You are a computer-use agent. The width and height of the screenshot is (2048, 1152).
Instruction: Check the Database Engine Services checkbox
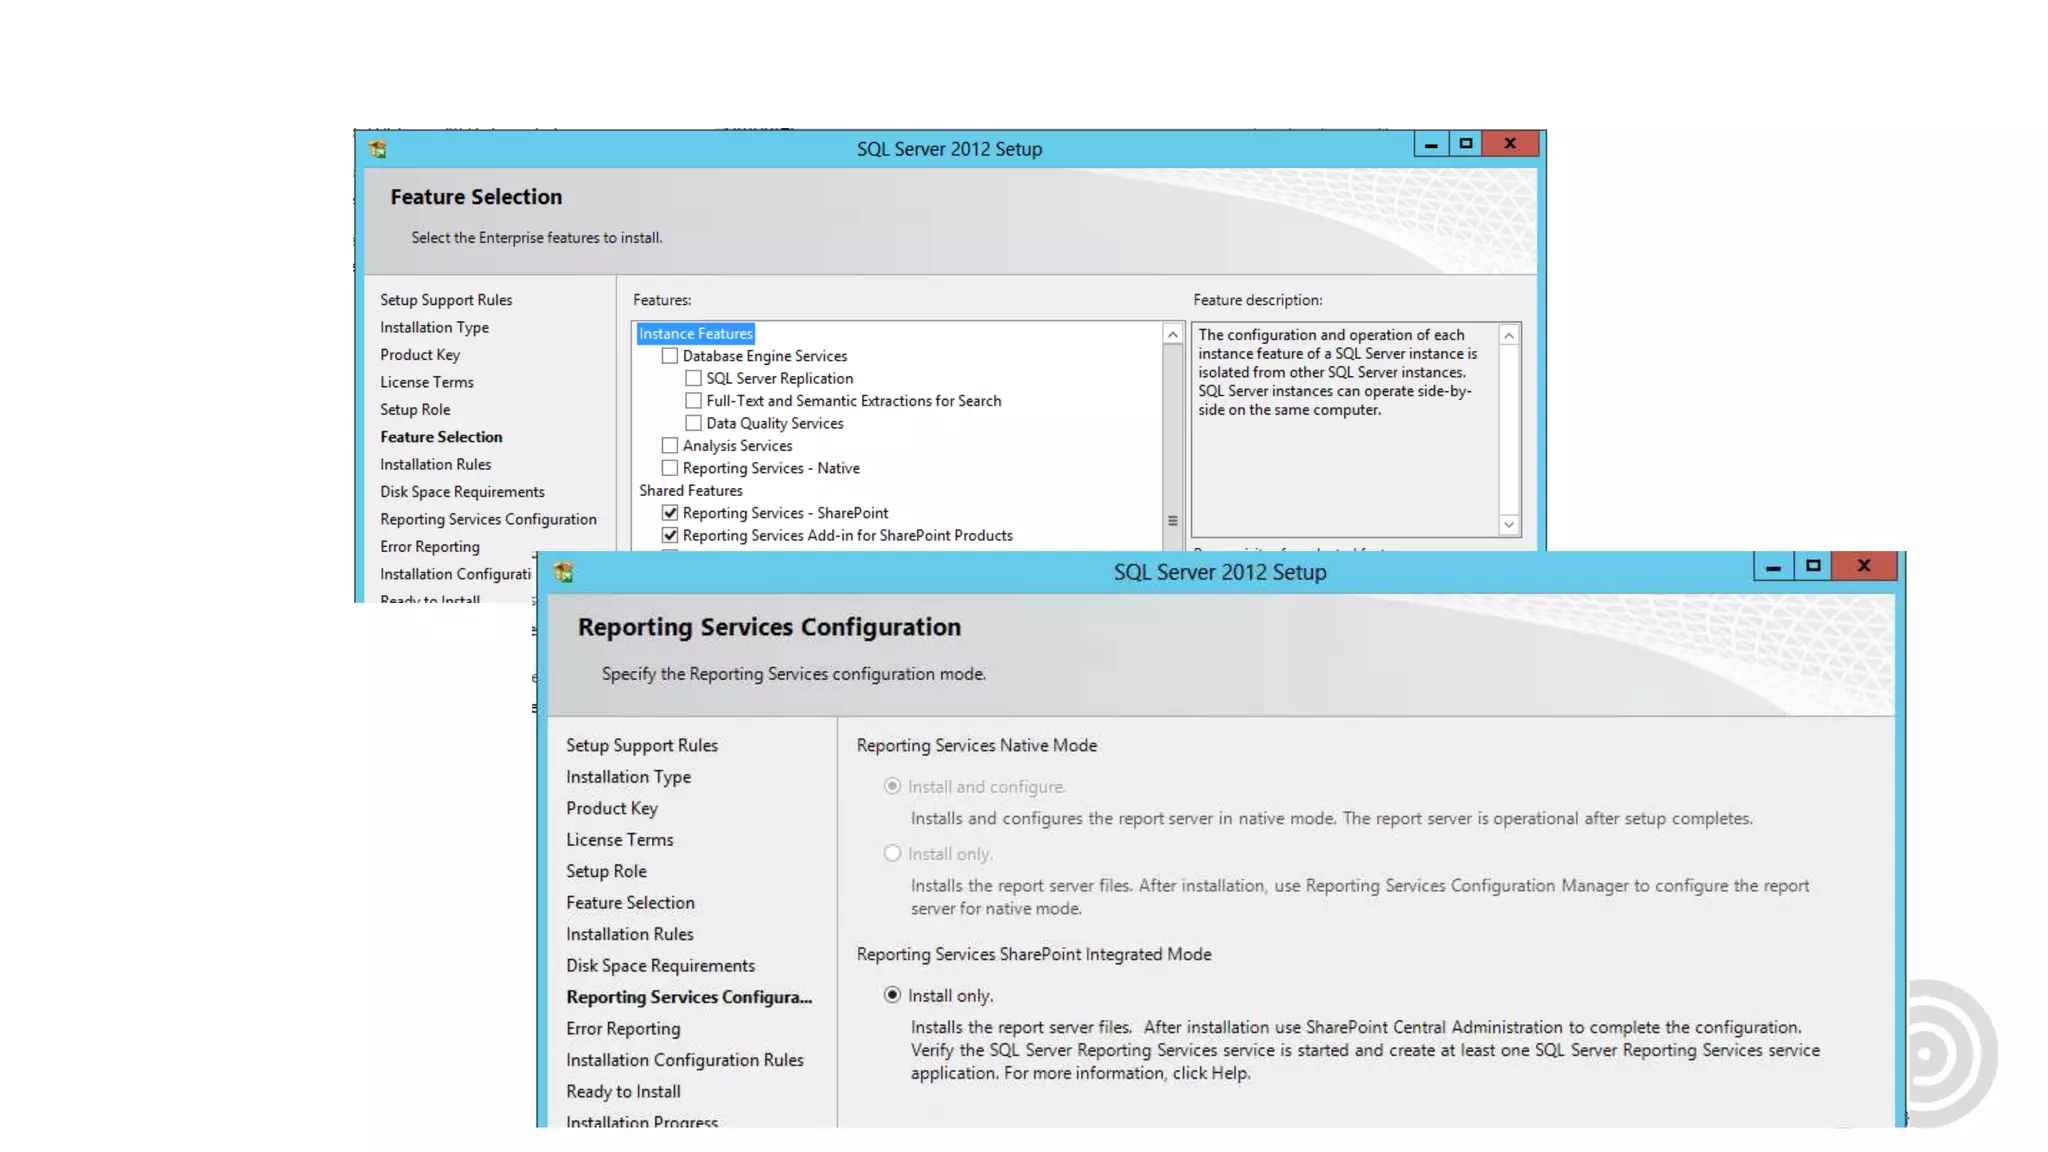tap(670, 356)
